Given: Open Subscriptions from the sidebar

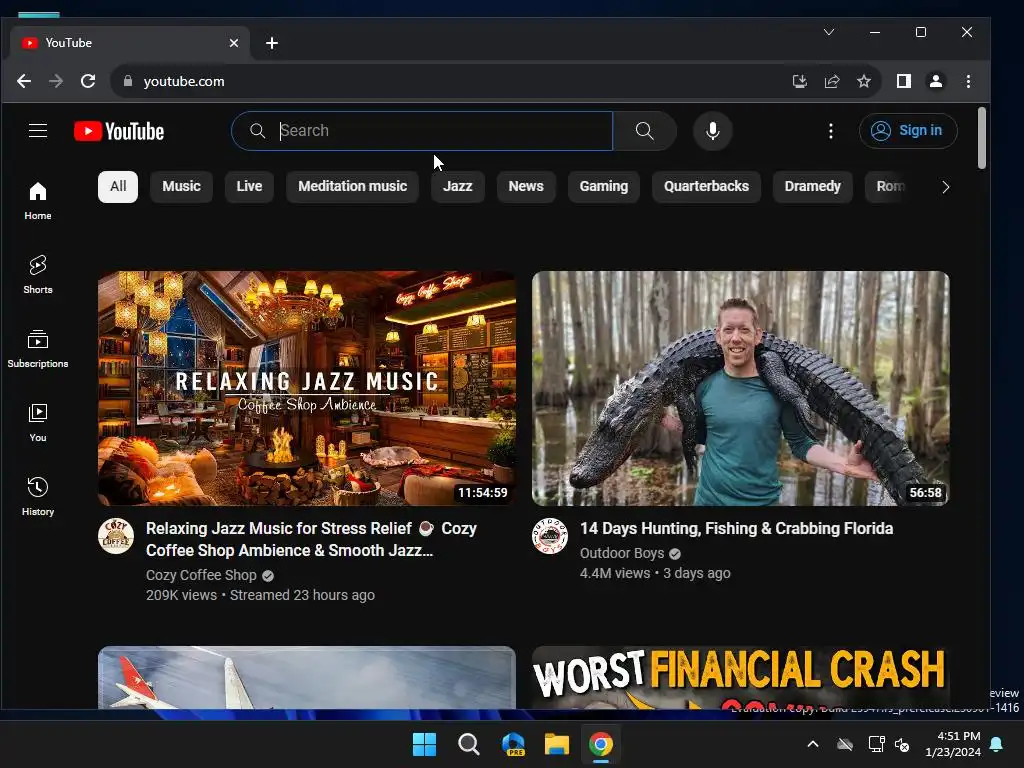Looking at the screenshot, I should click(x=38, y=349).
